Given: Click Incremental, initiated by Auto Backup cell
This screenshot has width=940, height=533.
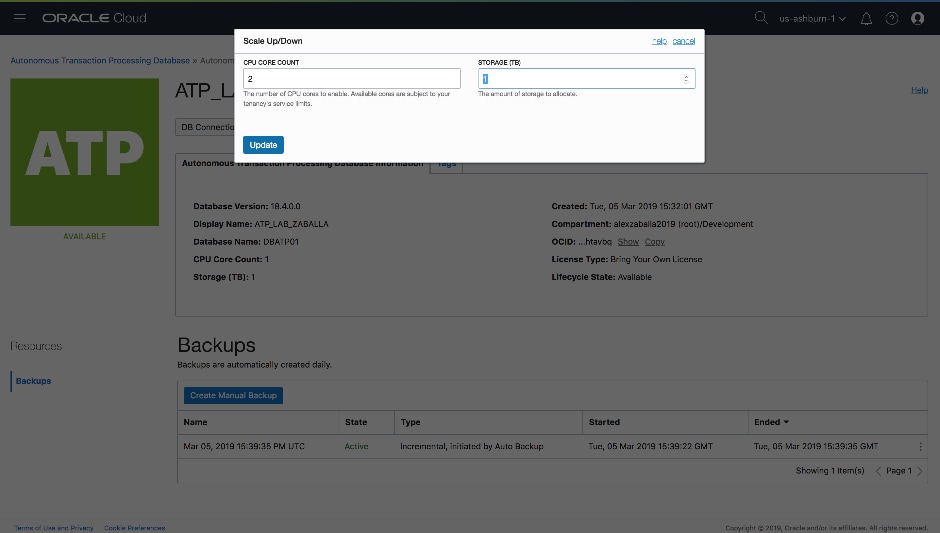Looking at the screenshot, I should point(472,447).
